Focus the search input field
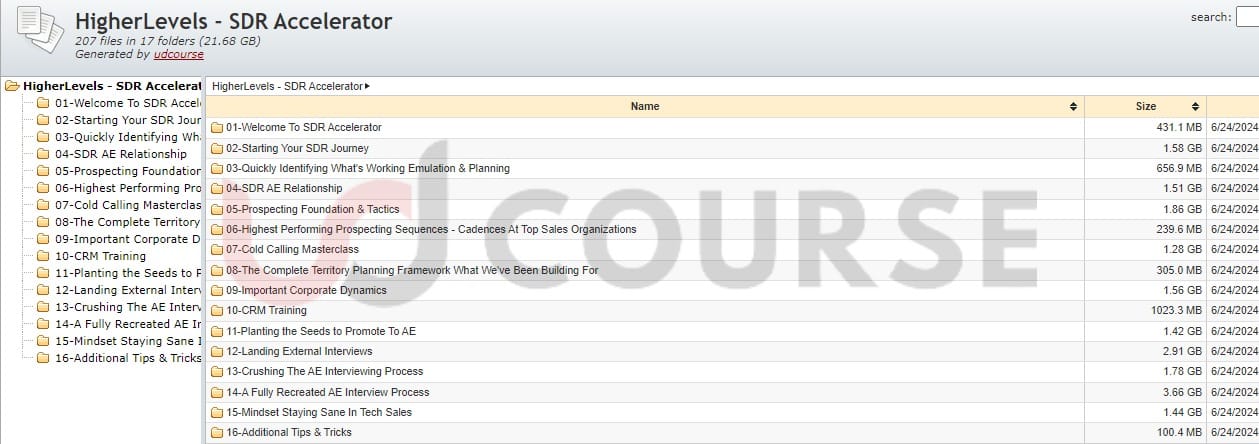The image size is (1259, 444). coord(1247,18)
